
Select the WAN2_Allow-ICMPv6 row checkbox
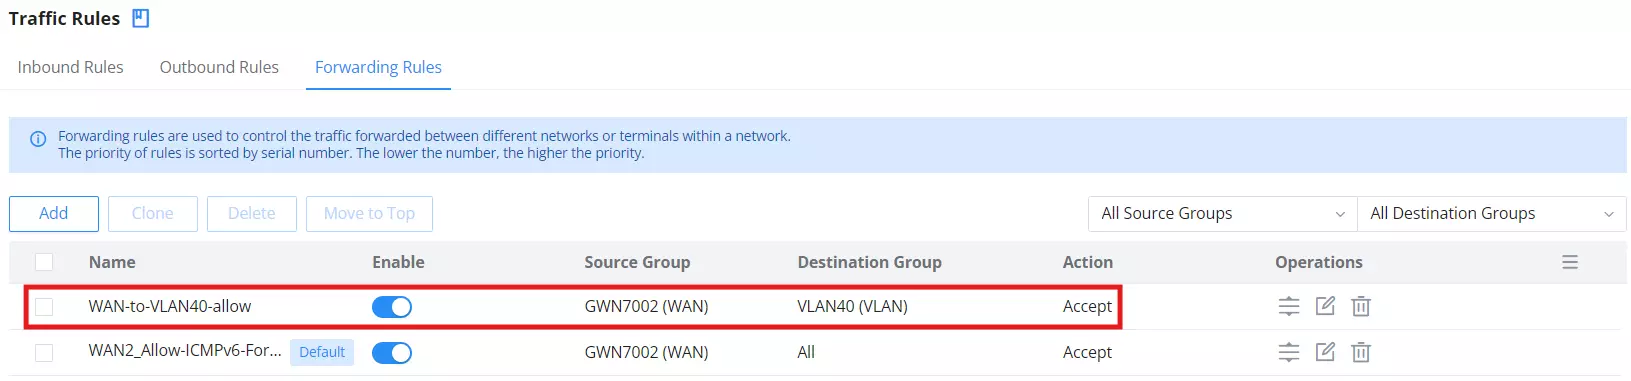[44, 353]
